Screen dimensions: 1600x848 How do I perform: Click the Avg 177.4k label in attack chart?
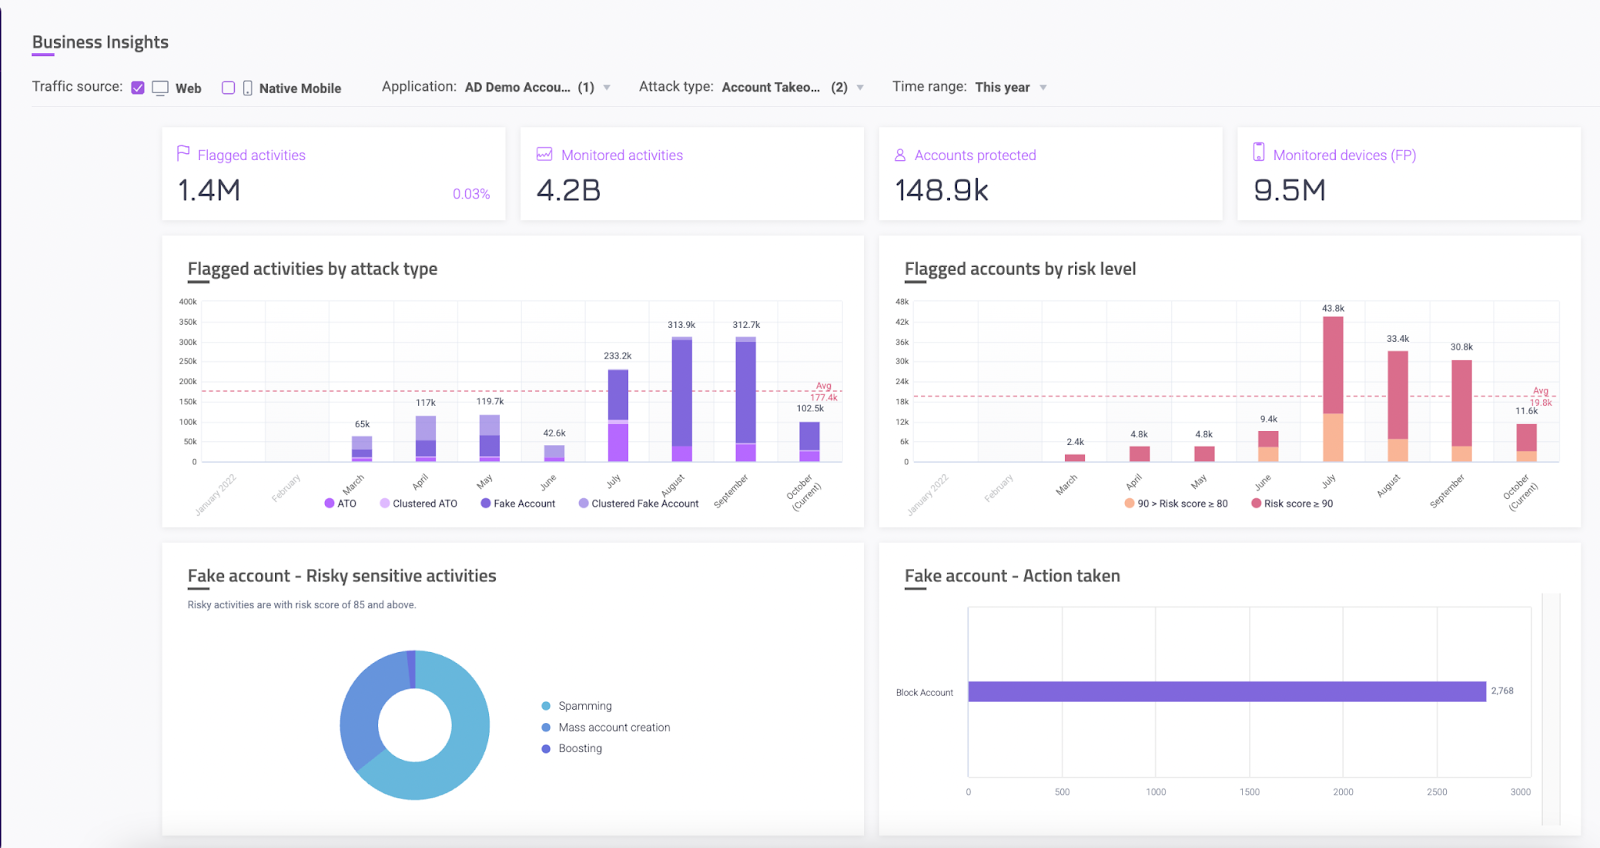824,392
